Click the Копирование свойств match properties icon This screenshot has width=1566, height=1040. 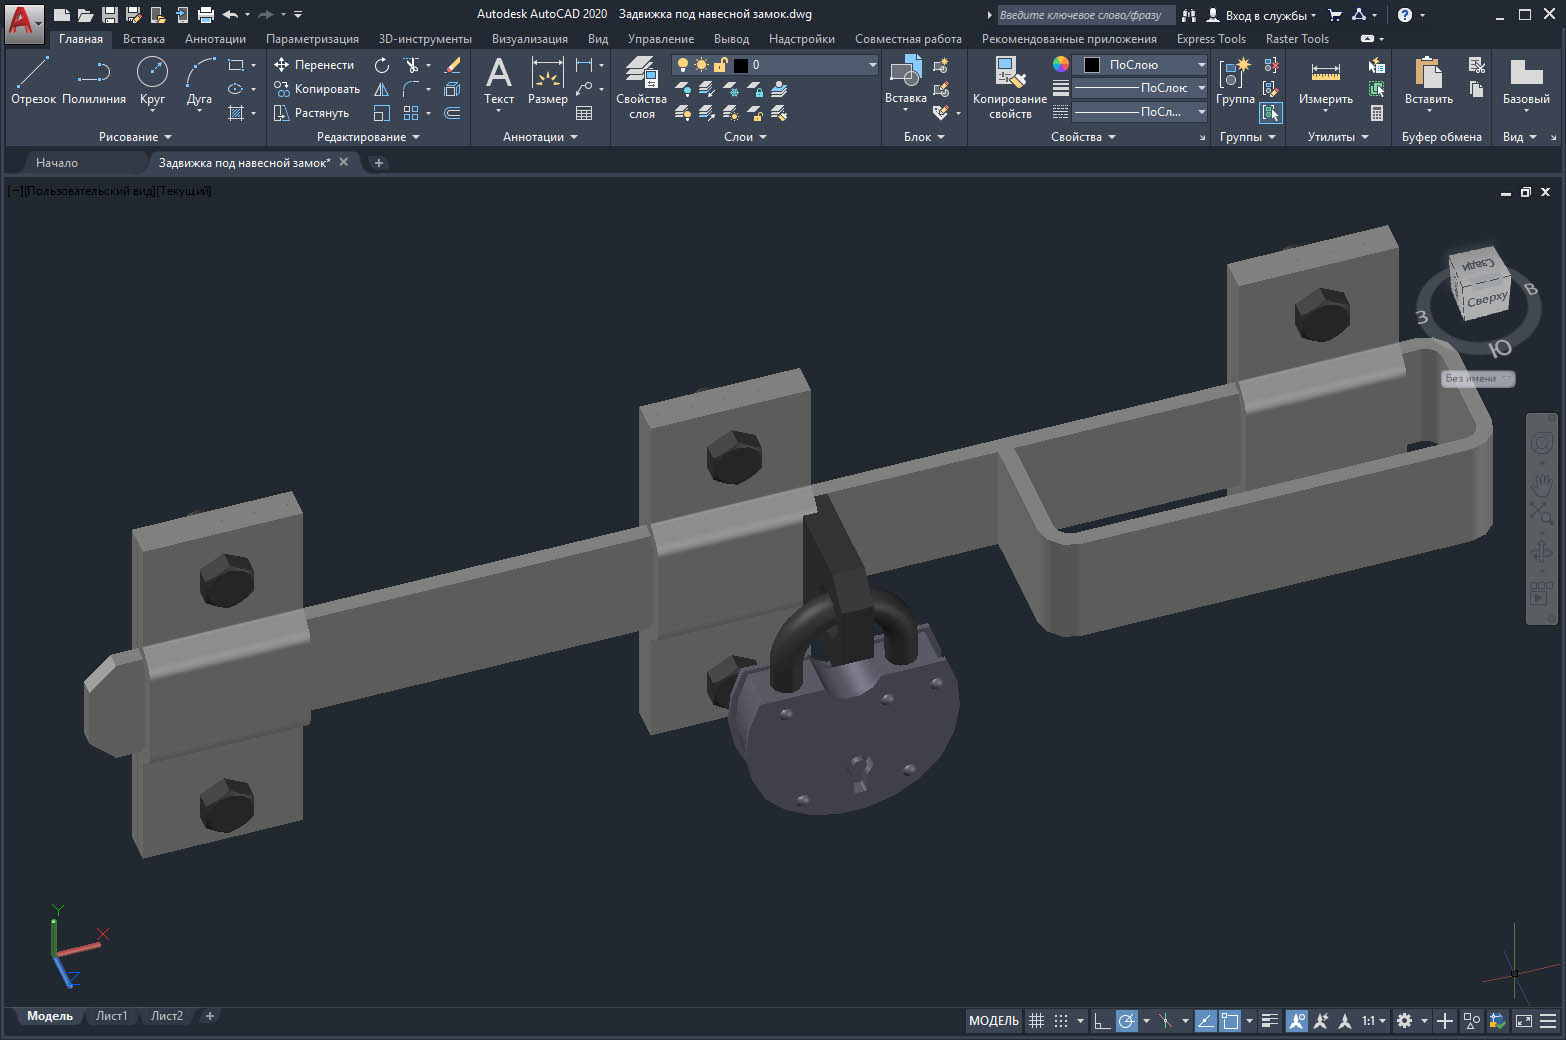[1009, 88]
